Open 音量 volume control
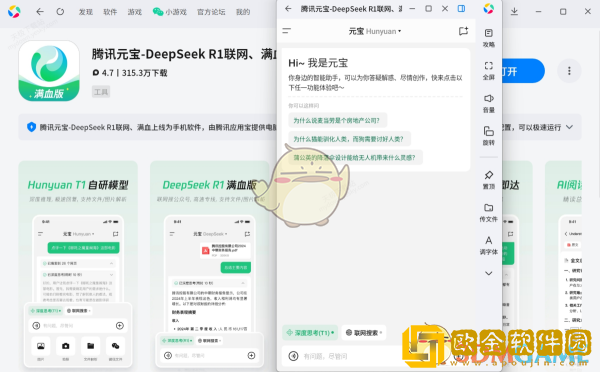 (x=489, y=103)
